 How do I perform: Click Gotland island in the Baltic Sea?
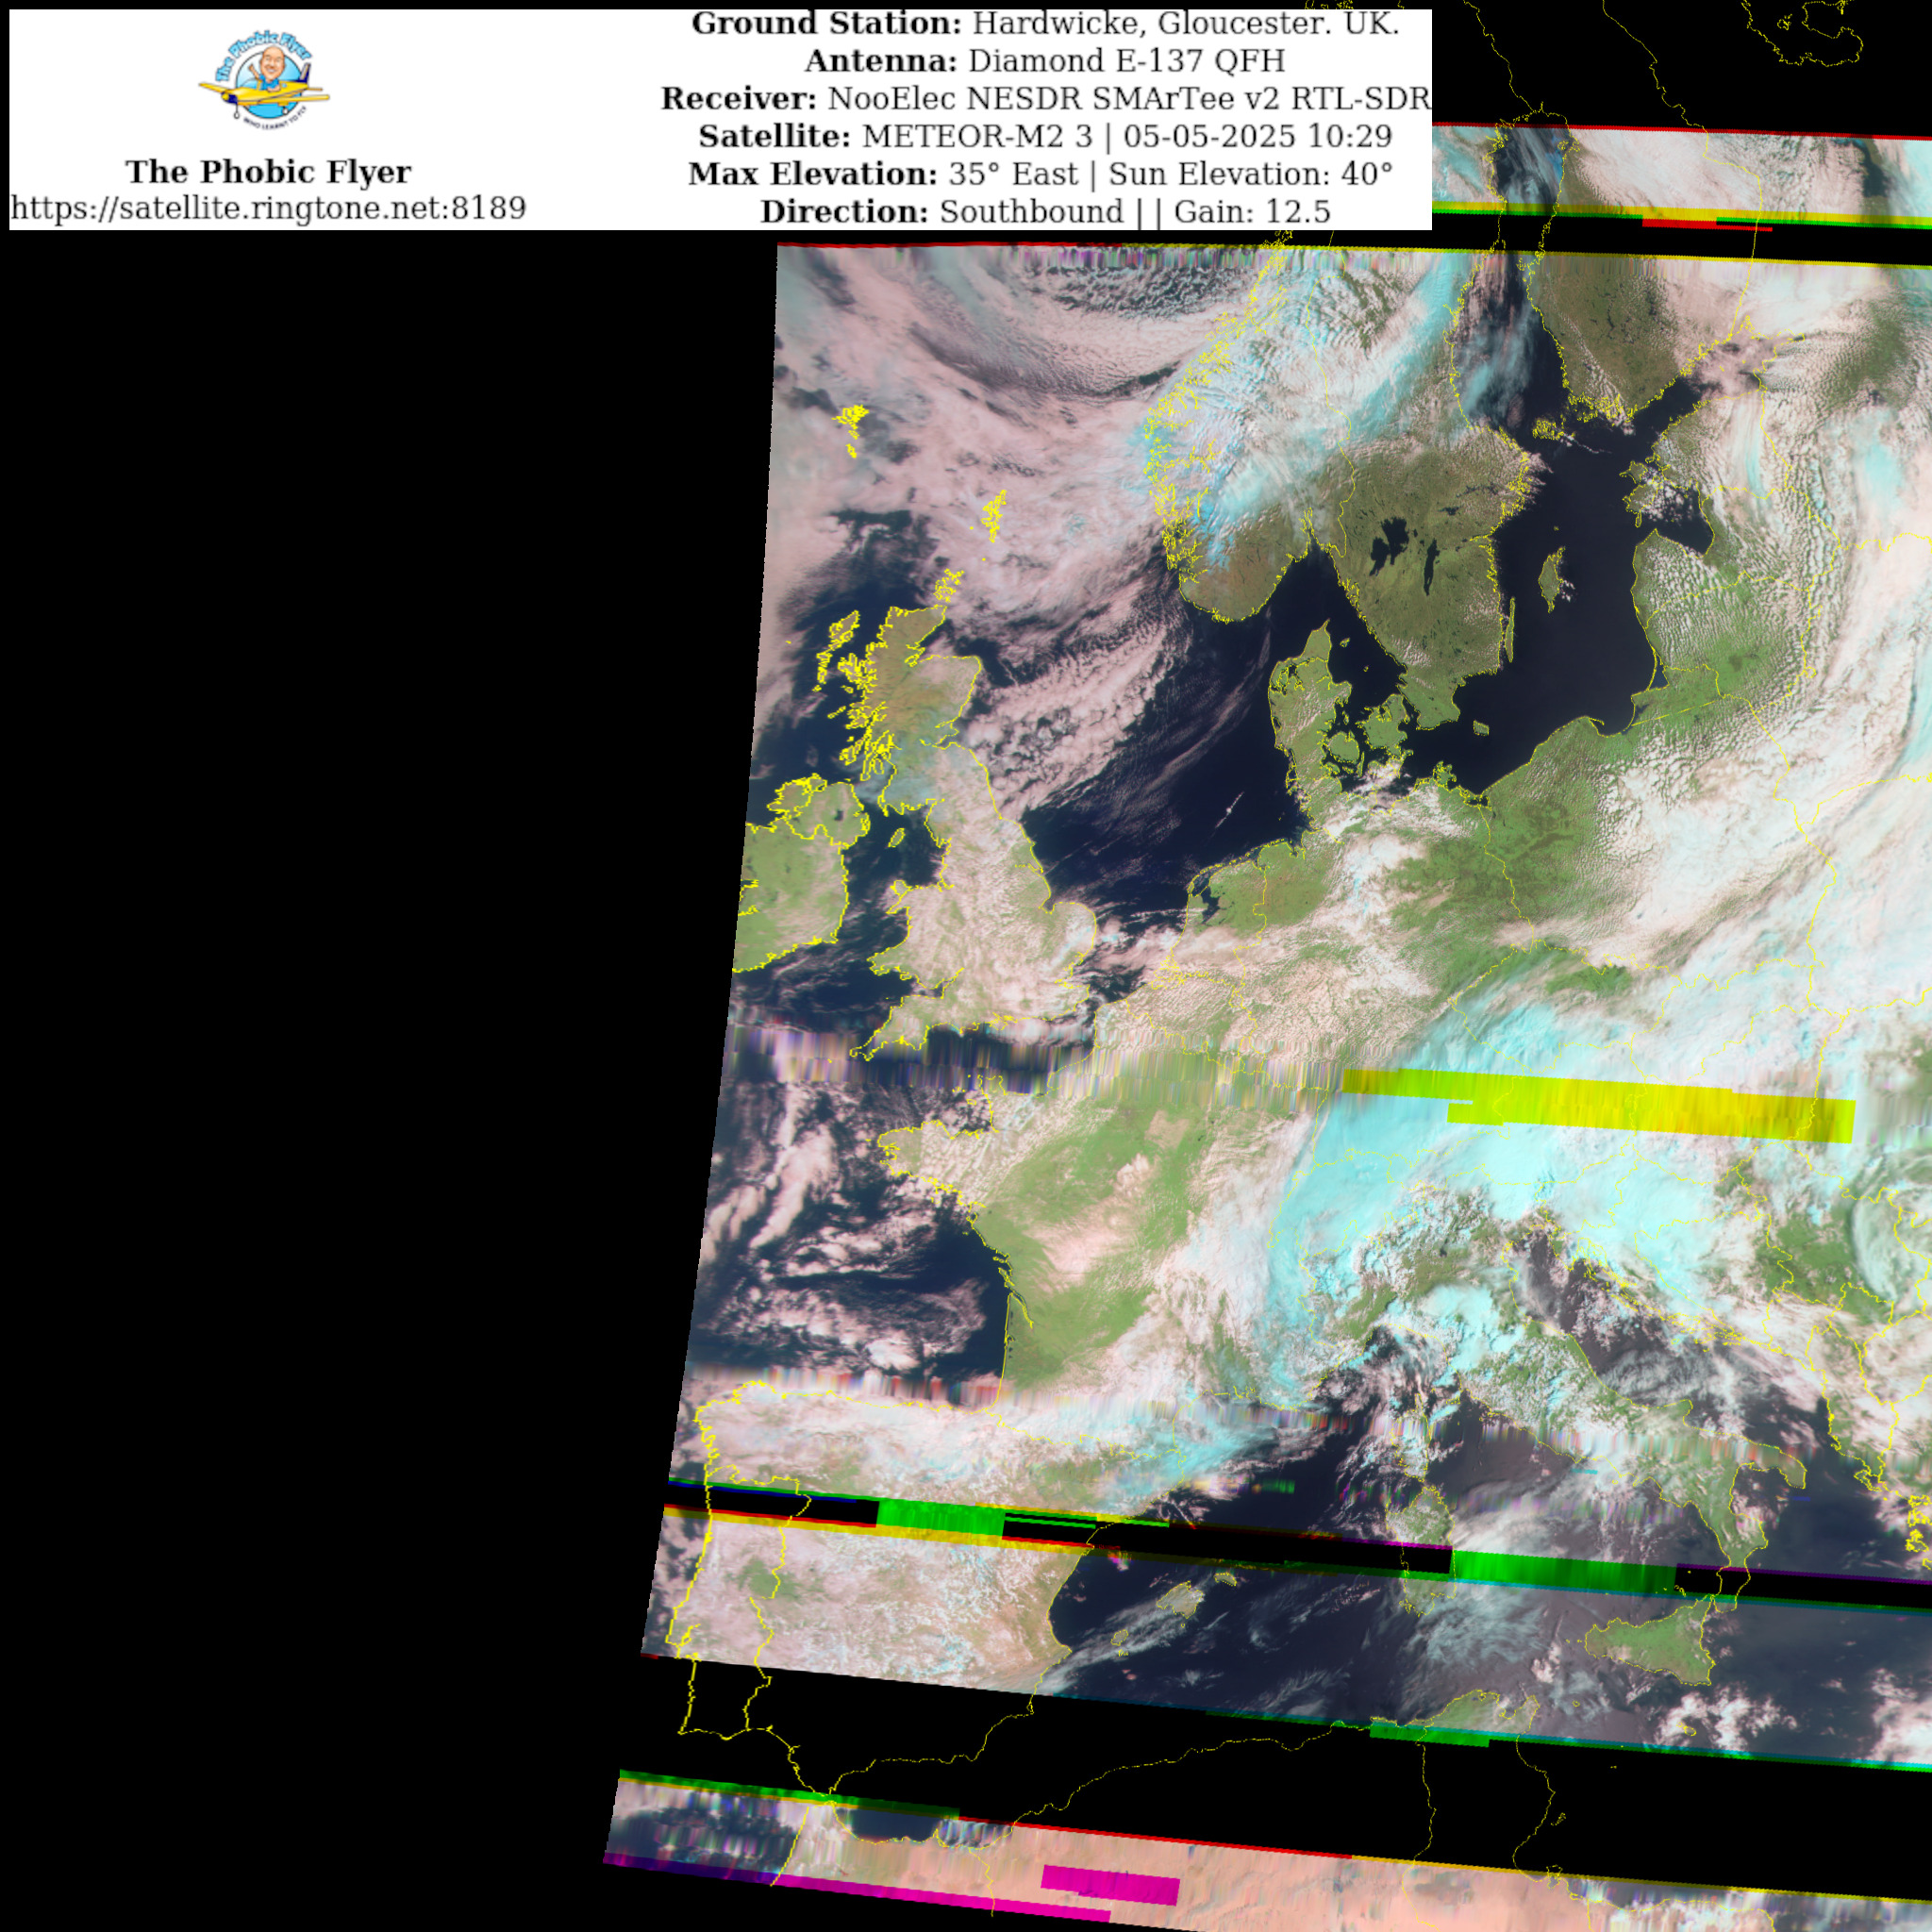[1552, 580]
